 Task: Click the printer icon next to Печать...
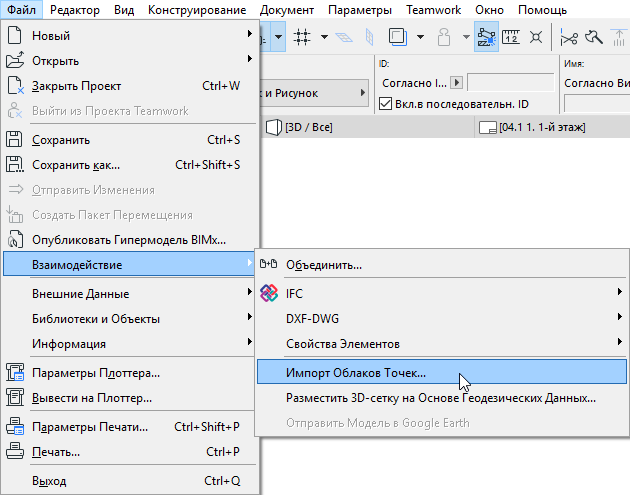pos(15,451)
